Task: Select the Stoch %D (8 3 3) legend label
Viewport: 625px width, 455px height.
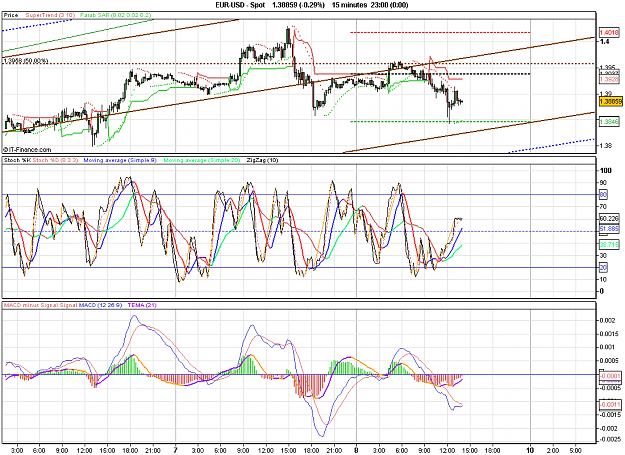Action: pyautogui.click(x=55, y=160)
